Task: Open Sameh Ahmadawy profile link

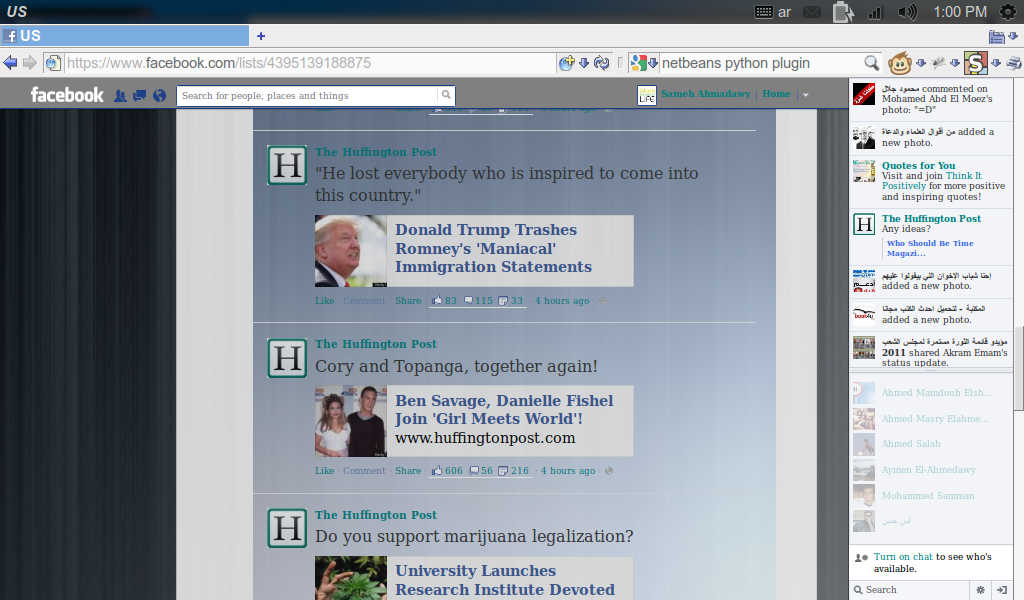Action: point(705,94)
